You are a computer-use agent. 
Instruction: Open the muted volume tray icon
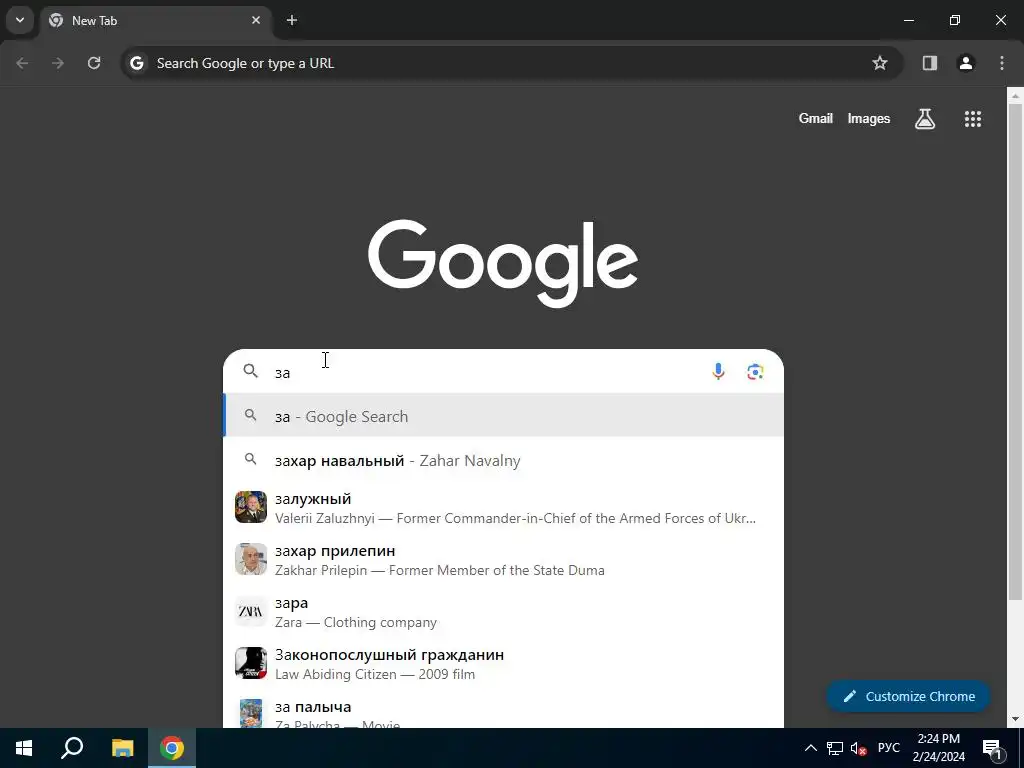(x=858, y=748)
